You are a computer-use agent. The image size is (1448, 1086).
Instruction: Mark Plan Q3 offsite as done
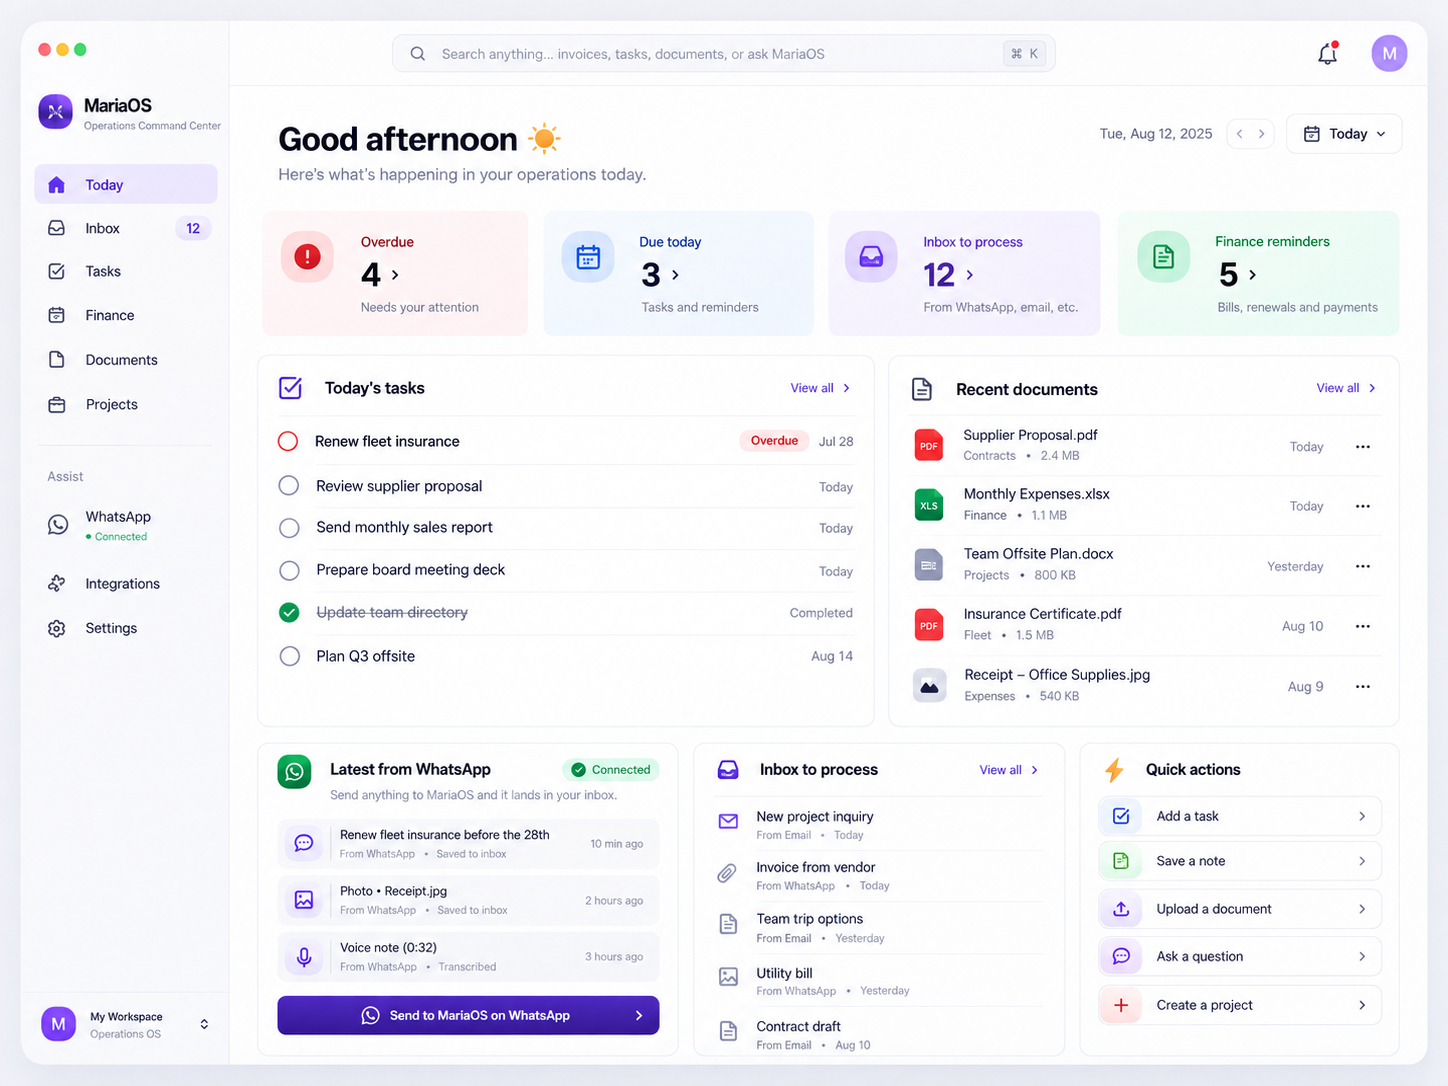pyautogui.click(x=289, y=656)
